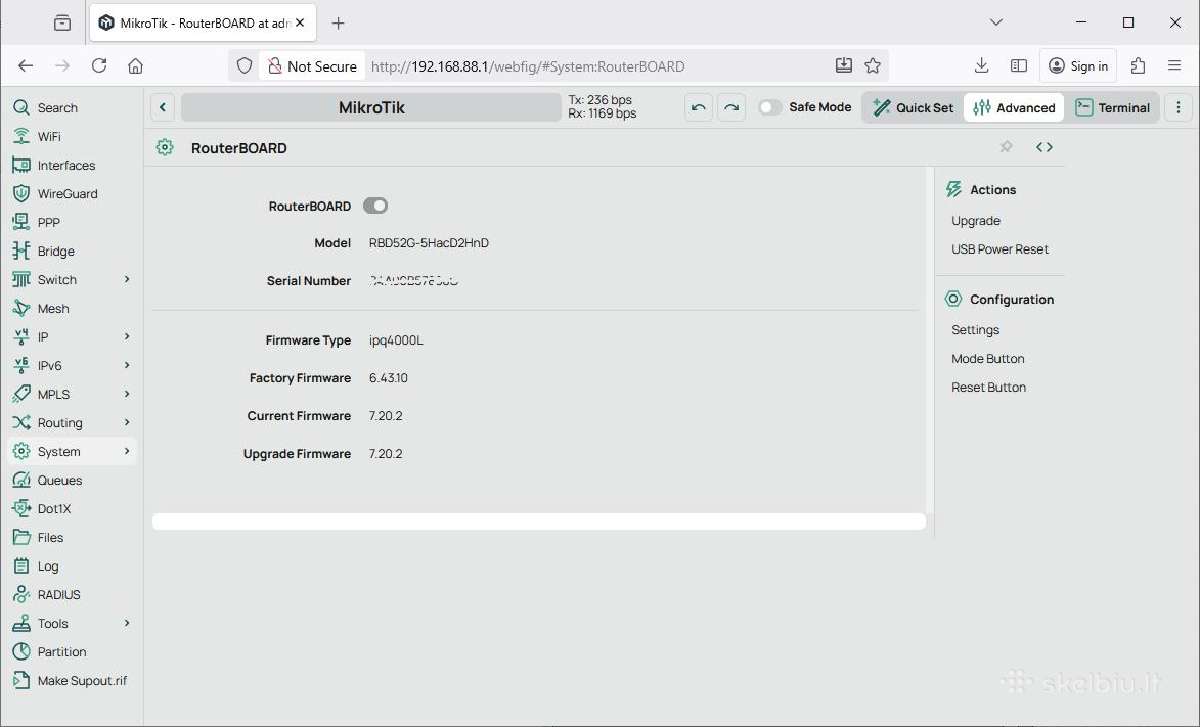Close the MikroTik browser tab
The height and width of the screenshot is (727, 1200).
pos(300,23)
